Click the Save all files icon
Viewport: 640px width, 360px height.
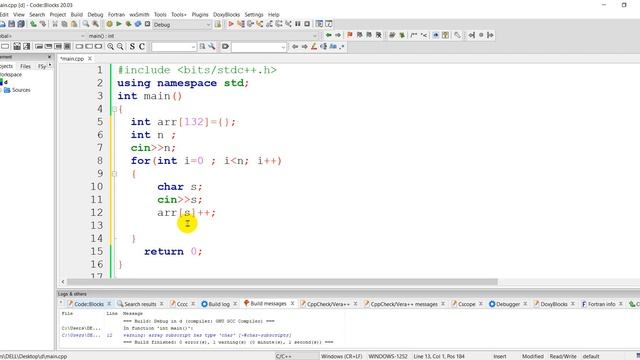21,24
